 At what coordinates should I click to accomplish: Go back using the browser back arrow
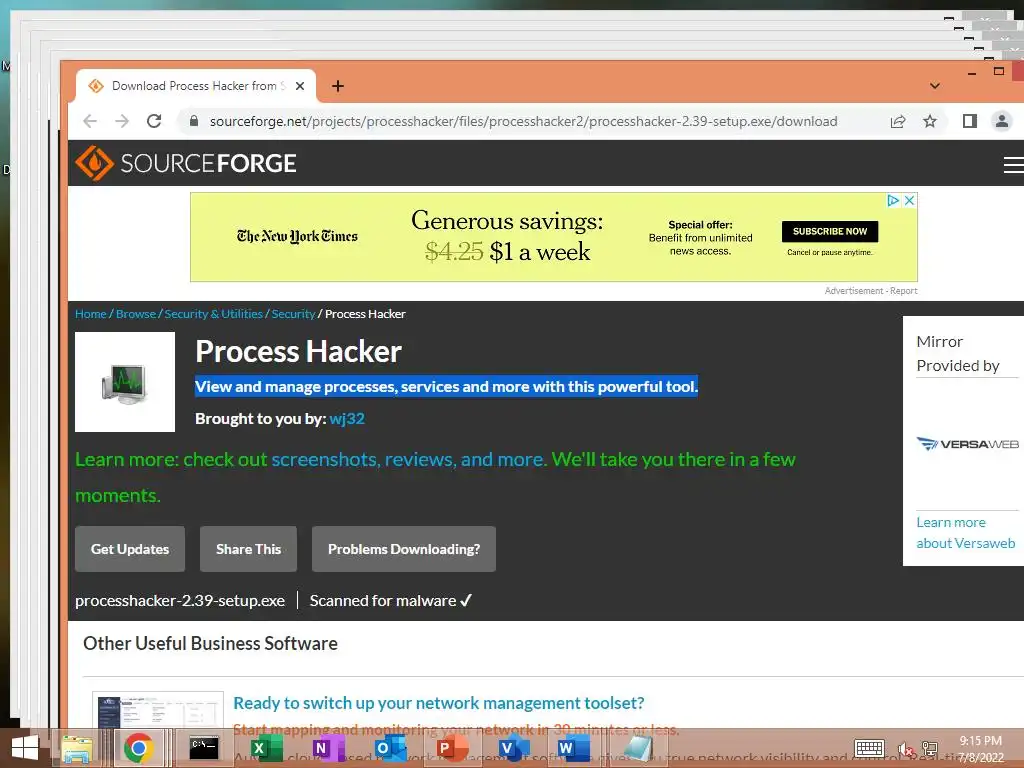tap(90, 121)
